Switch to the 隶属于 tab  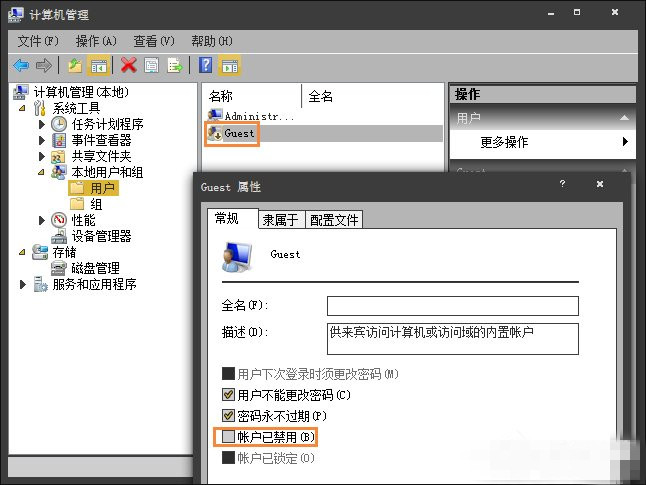coord(281,219)
